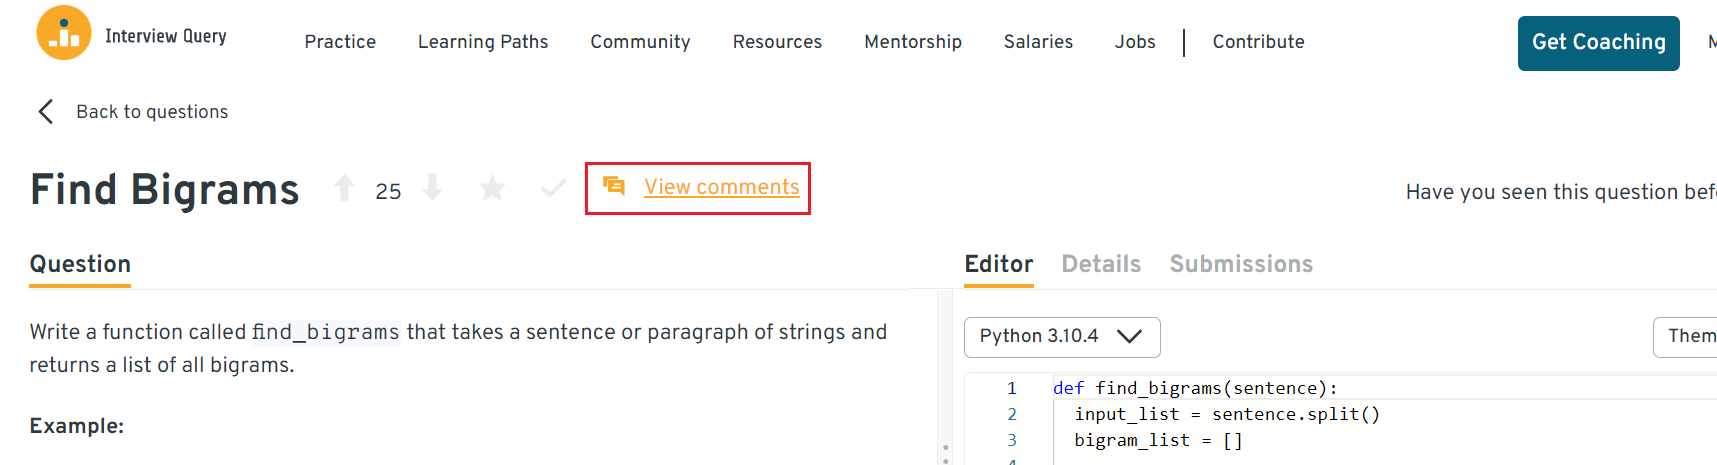Open the Theme selector dropdown
Screen dimensions: 1717x465
pyautogui.click(x=1689, y=336)
